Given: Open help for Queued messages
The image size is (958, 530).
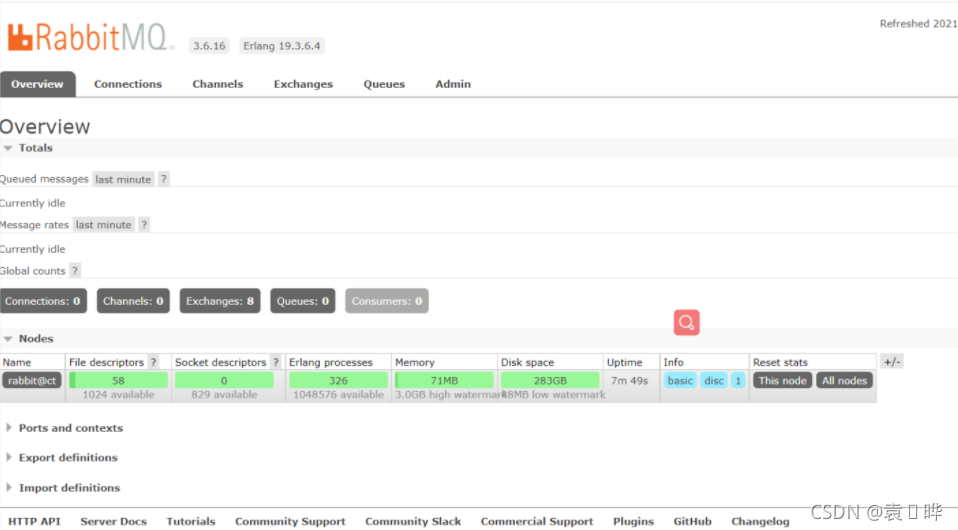Looking at the screenshot, I should click(163, 179).
